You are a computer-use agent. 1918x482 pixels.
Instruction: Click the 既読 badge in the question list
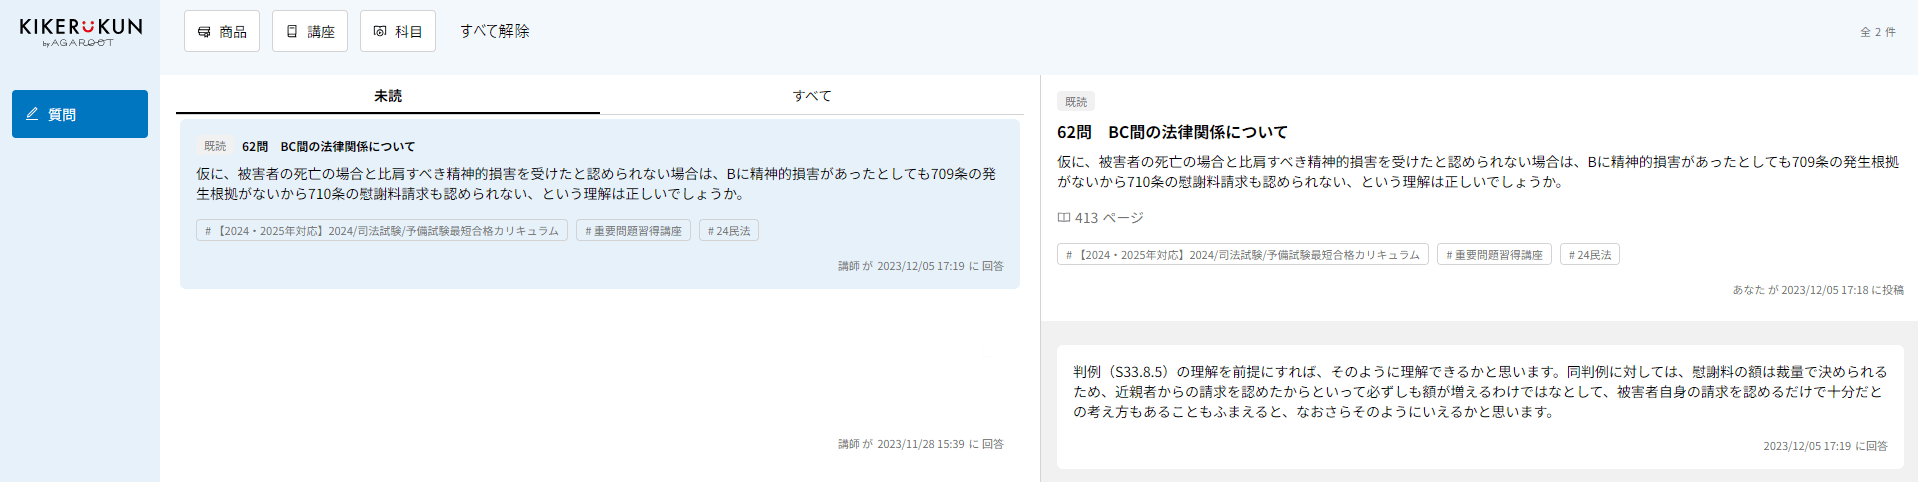[x=215, y=146]
